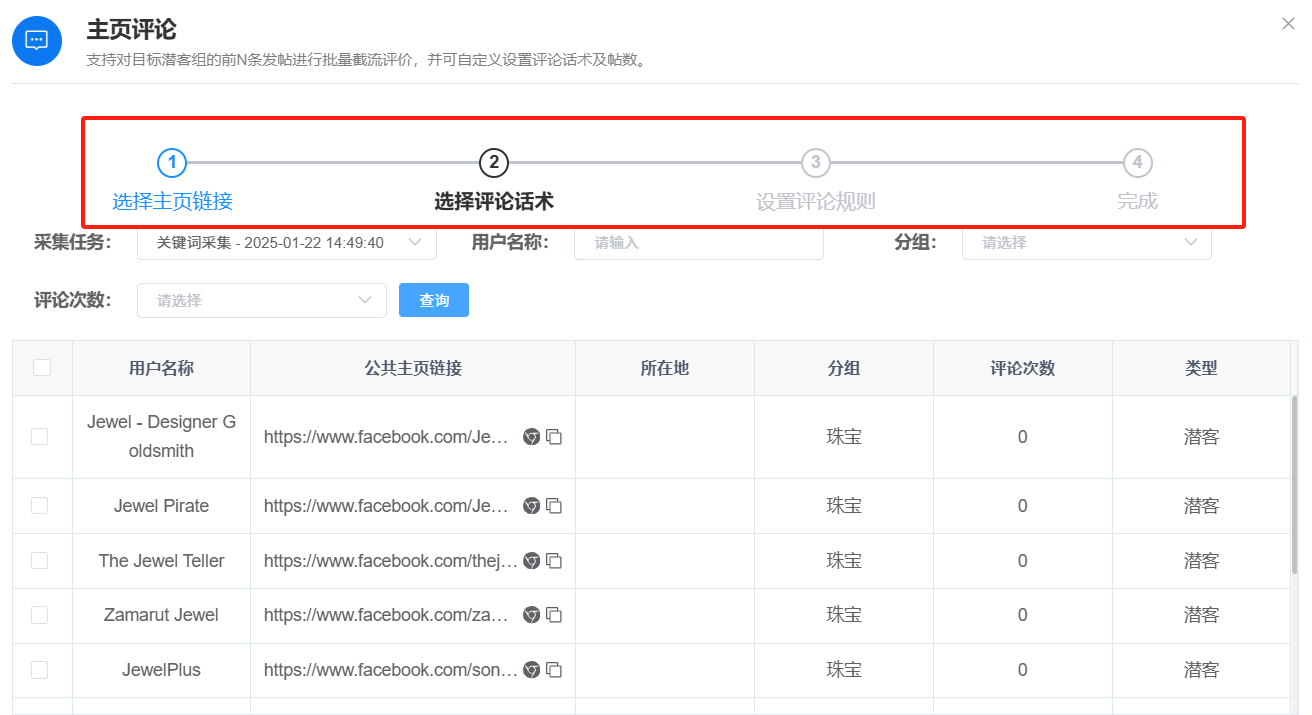Click the table vertical scrollbar
Image resolution: width=1312 pixels, height=715 pixels.
1294,485
